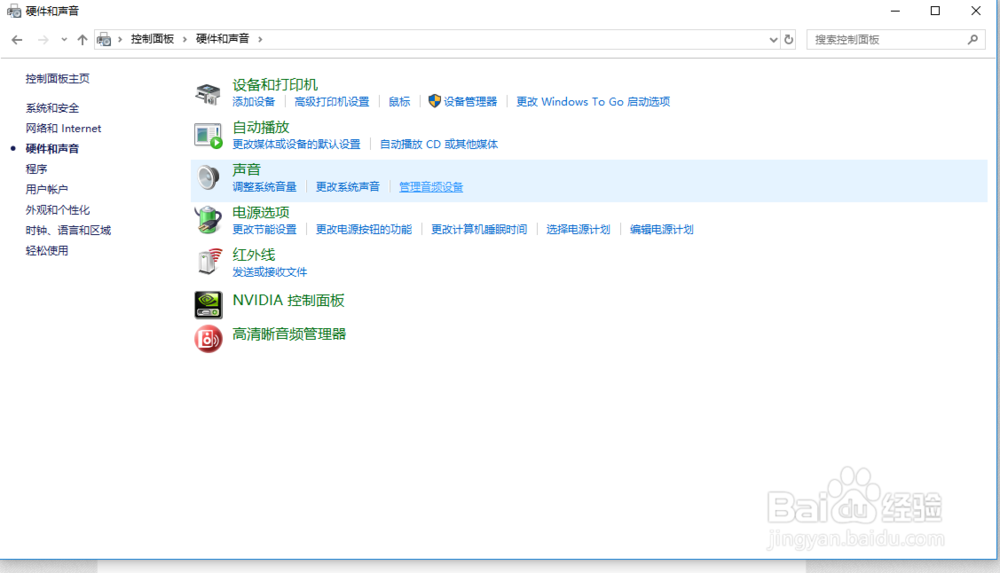Open the 红外线 infrared icon
Viewport: 1000px width, 573px height.
209,262
